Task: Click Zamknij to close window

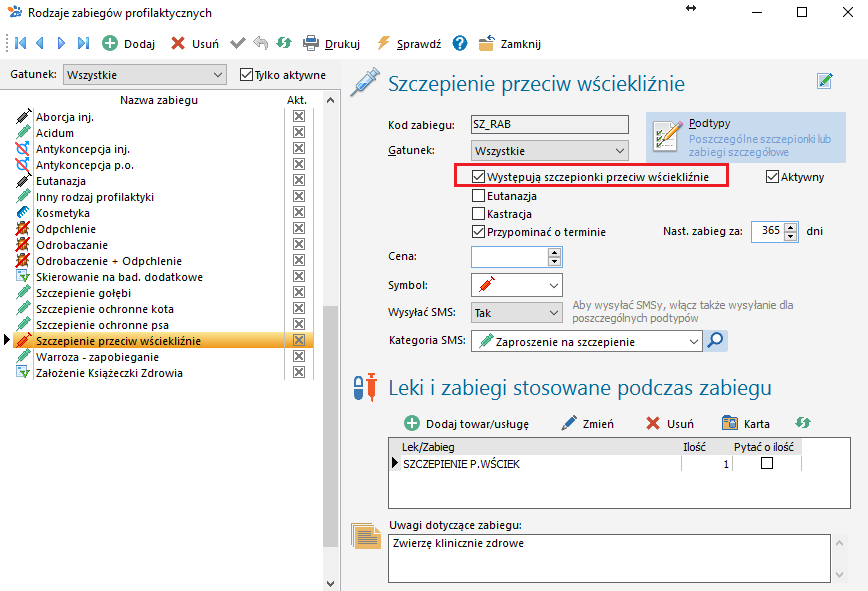Action: tap(510, 44)
